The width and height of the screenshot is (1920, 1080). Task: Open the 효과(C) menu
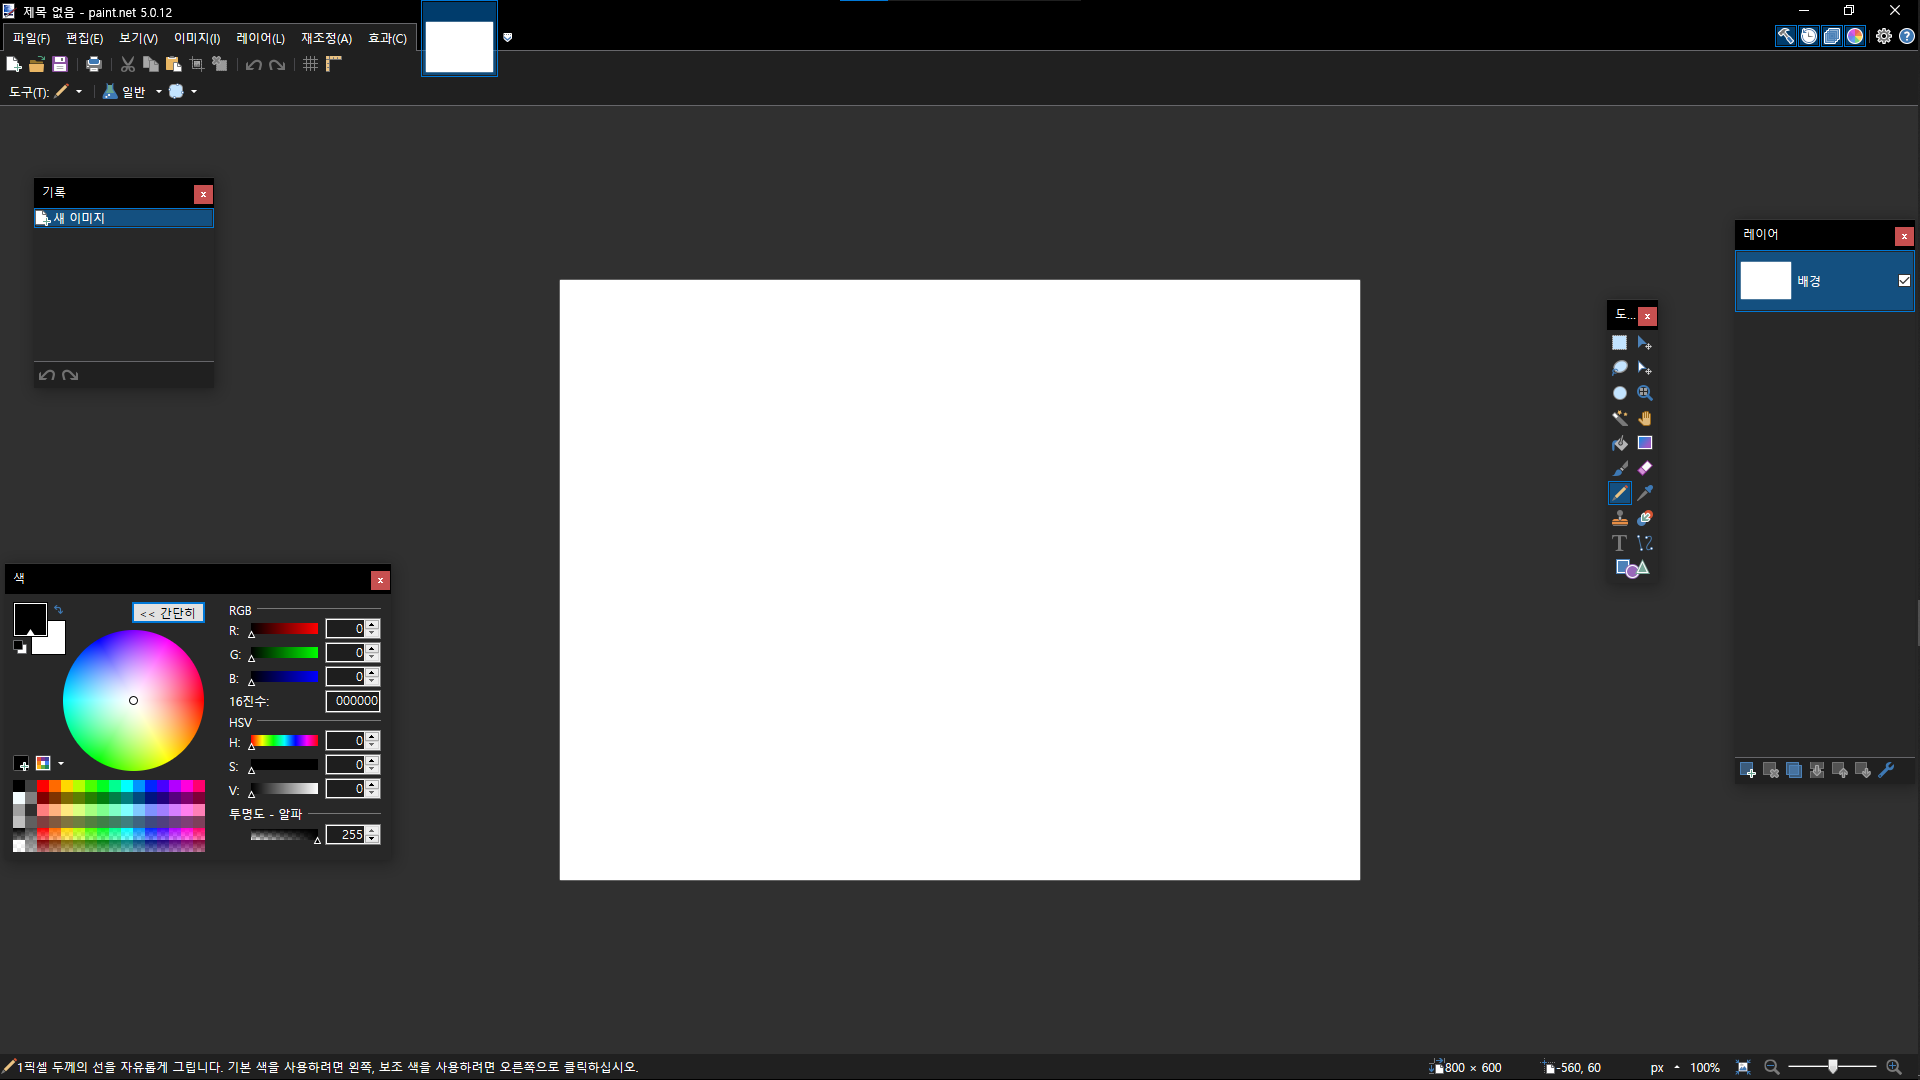coord(387,38)
